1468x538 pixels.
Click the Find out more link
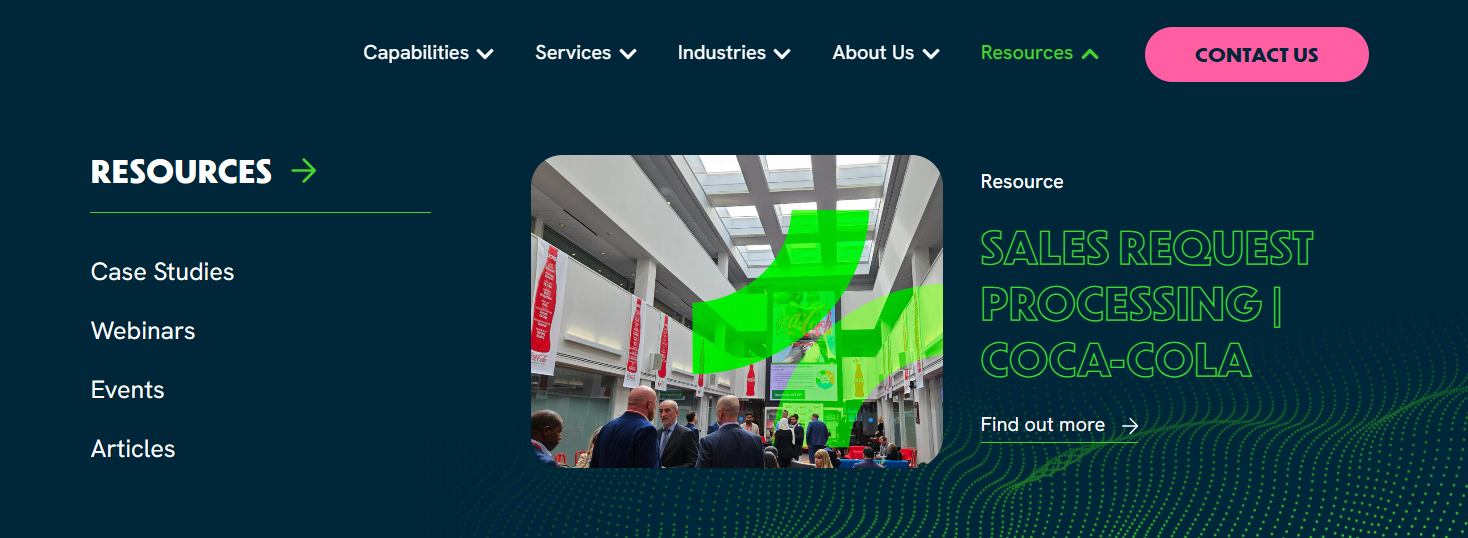(1059, 425)
